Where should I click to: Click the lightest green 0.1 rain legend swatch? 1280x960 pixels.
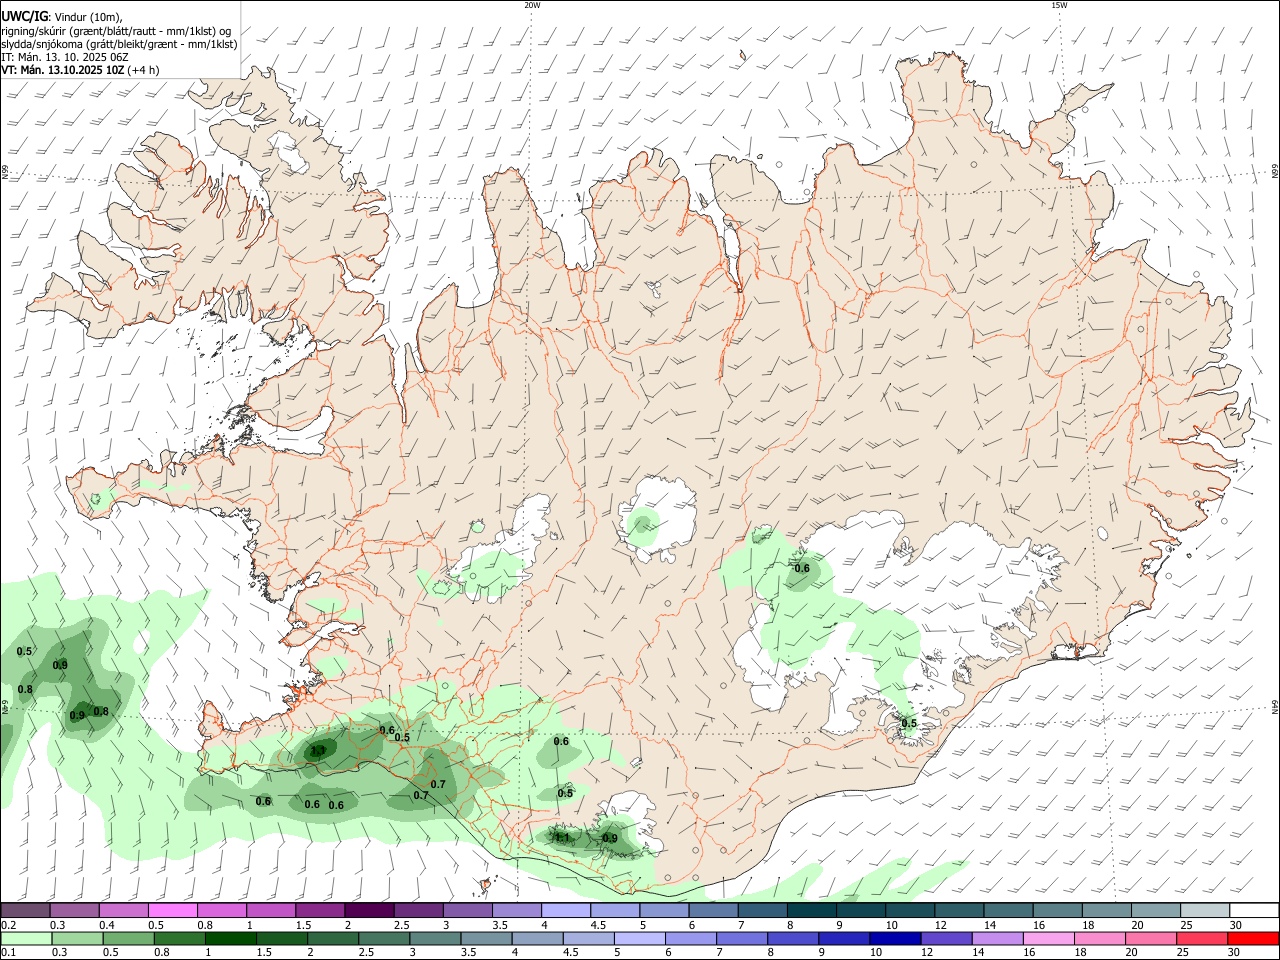point(26,938)
